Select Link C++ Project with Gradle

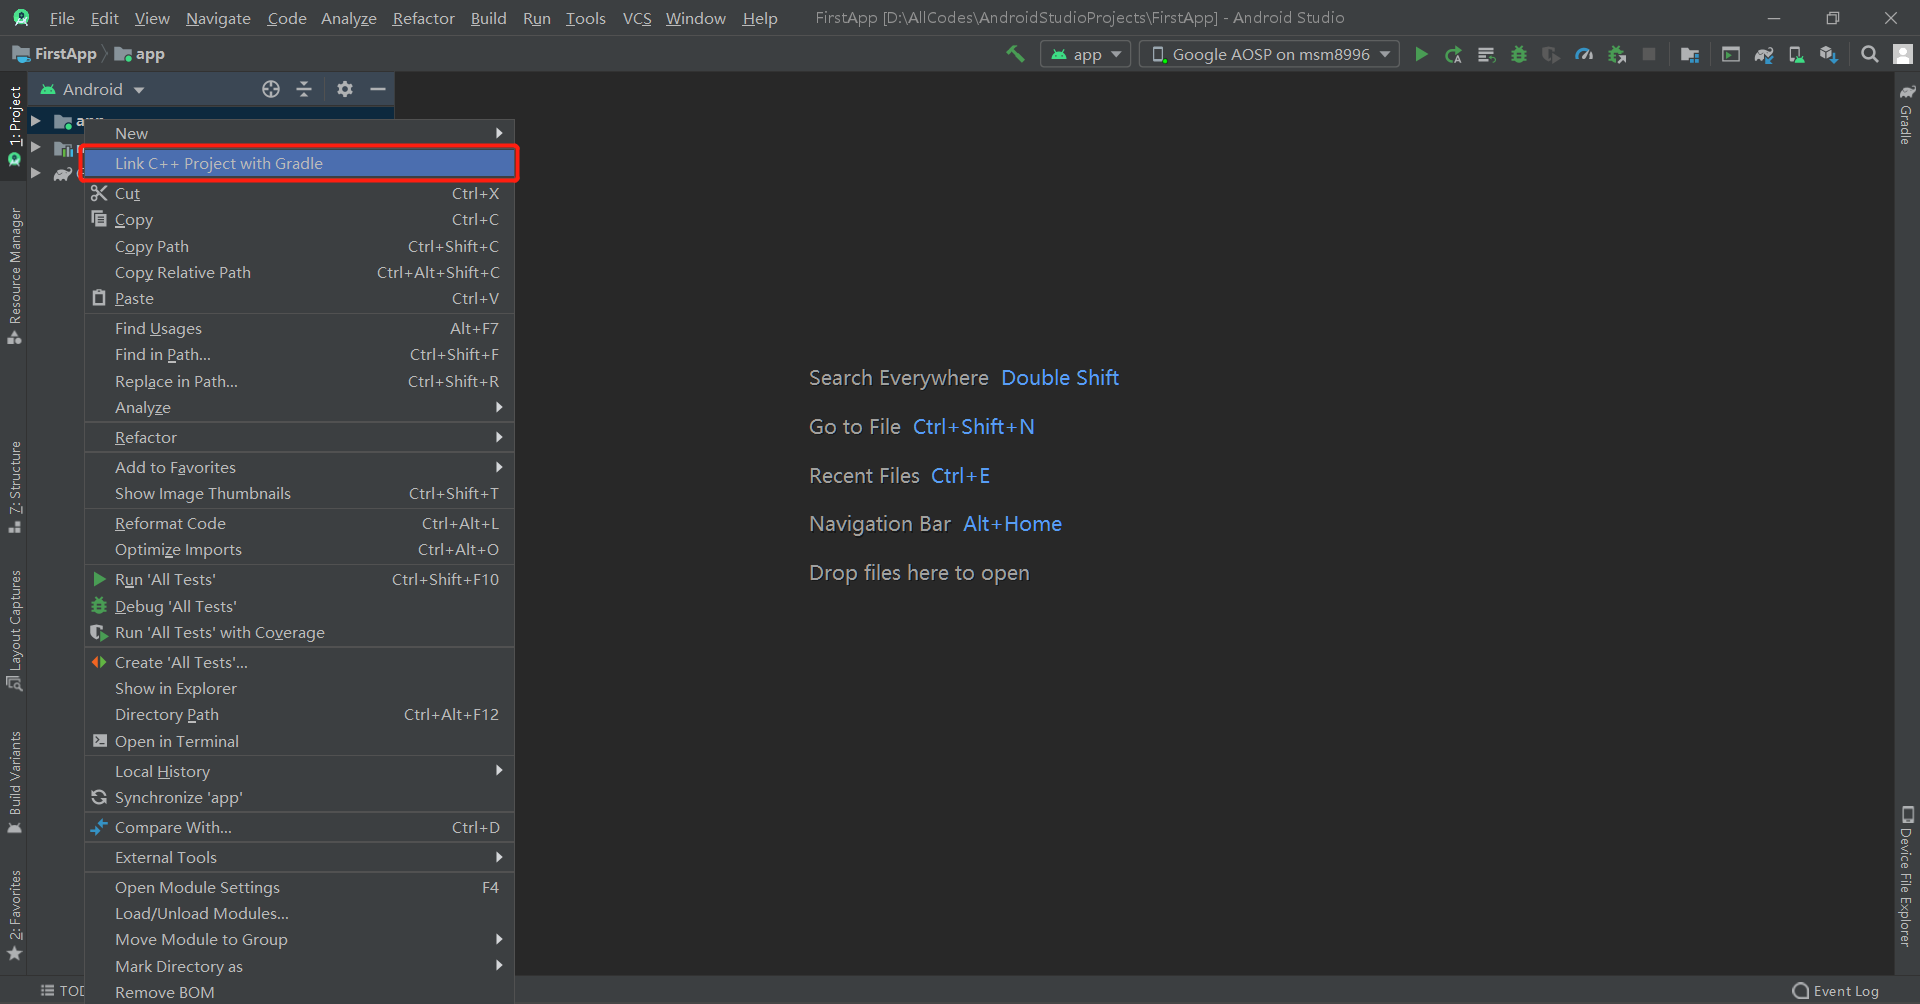click(299, 163)
